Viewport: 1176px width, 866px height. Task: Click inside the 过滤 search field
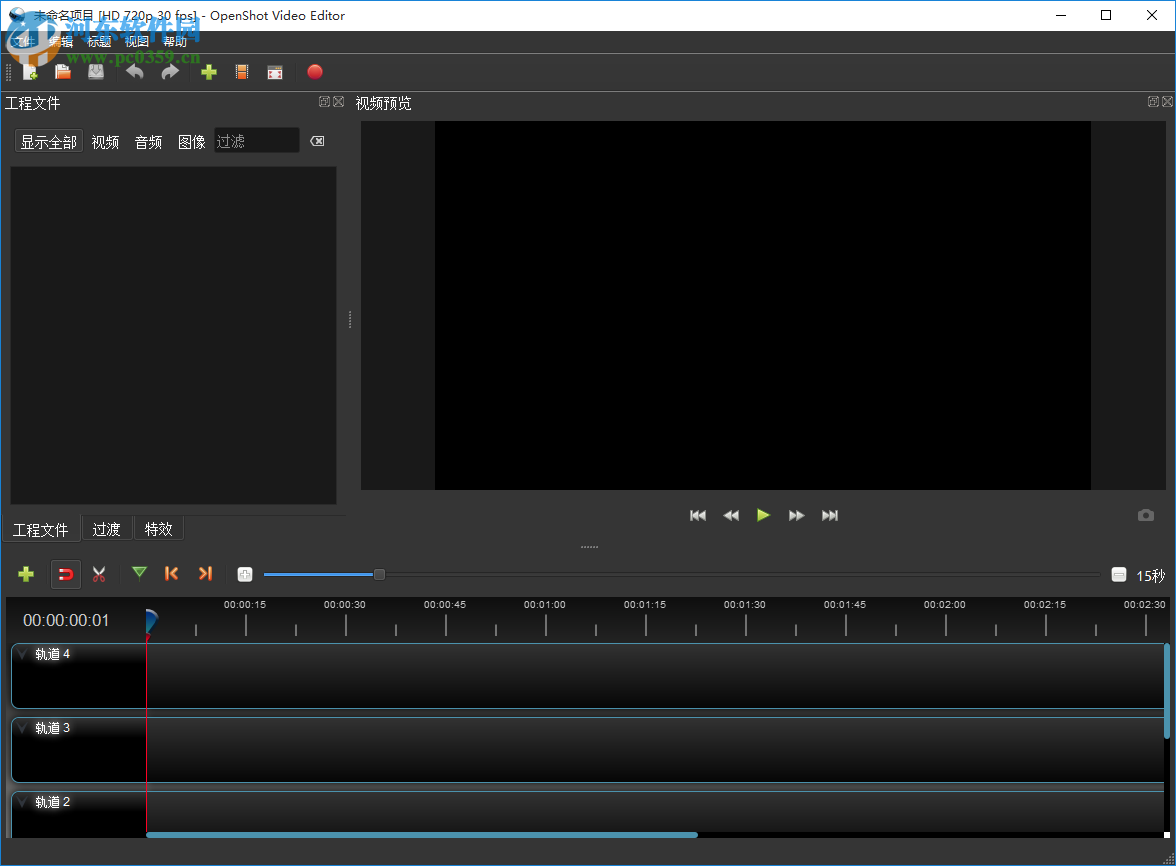pyautogui.click(x=255, y=140)
